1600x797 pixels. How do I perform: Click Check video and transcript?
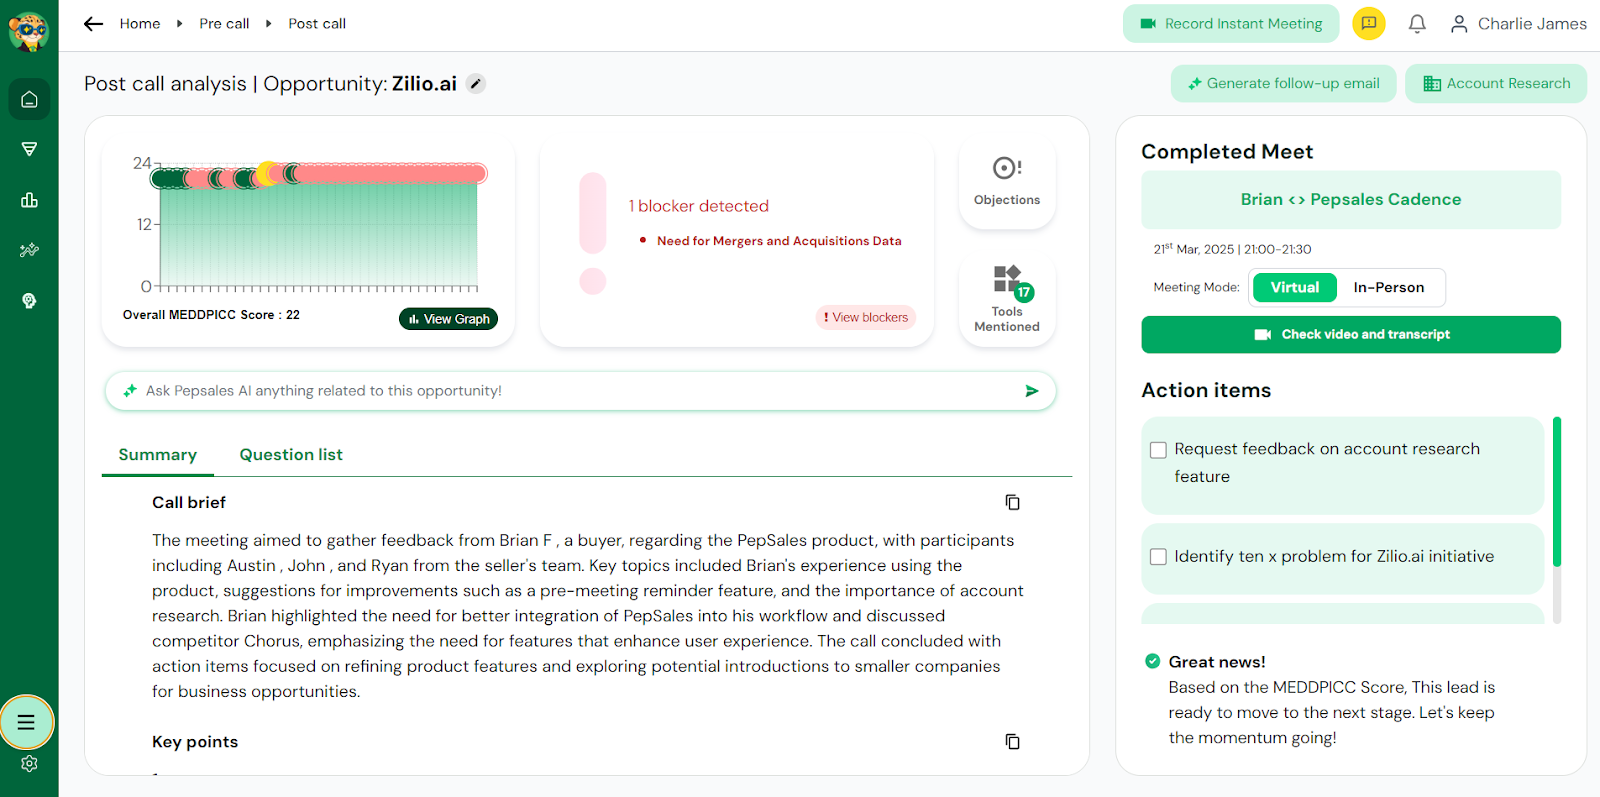coord(1351,335)
